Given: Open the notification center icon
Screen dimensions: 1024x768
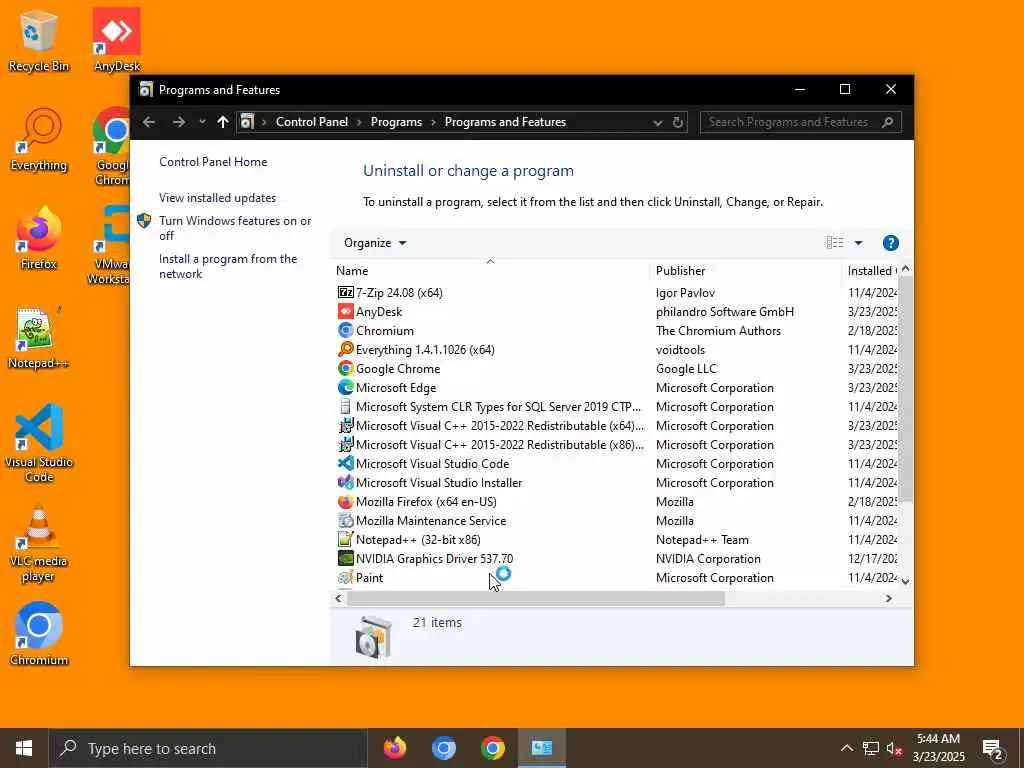Looking at the screenshot, I should point(993,748).
